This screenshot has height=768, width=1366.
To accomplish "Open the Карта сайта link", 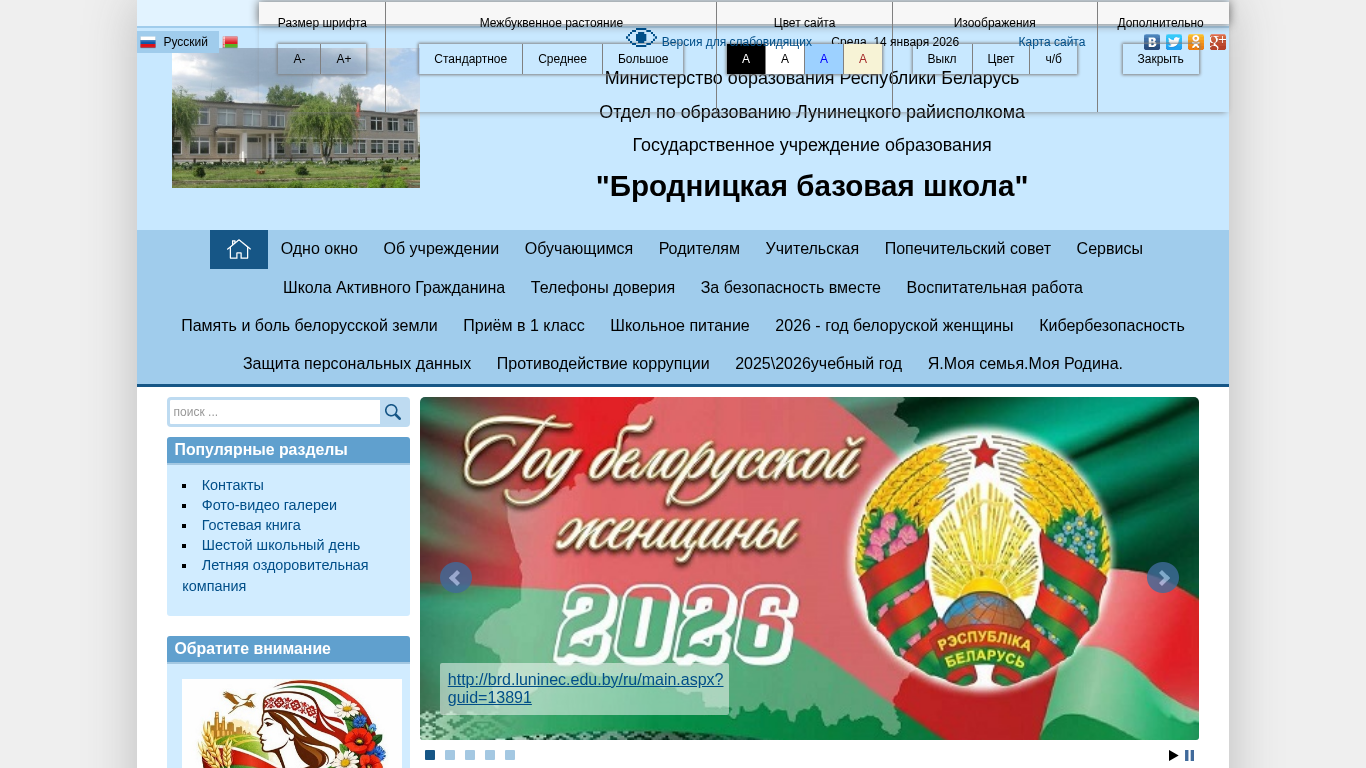I will tap(1052, 42).
